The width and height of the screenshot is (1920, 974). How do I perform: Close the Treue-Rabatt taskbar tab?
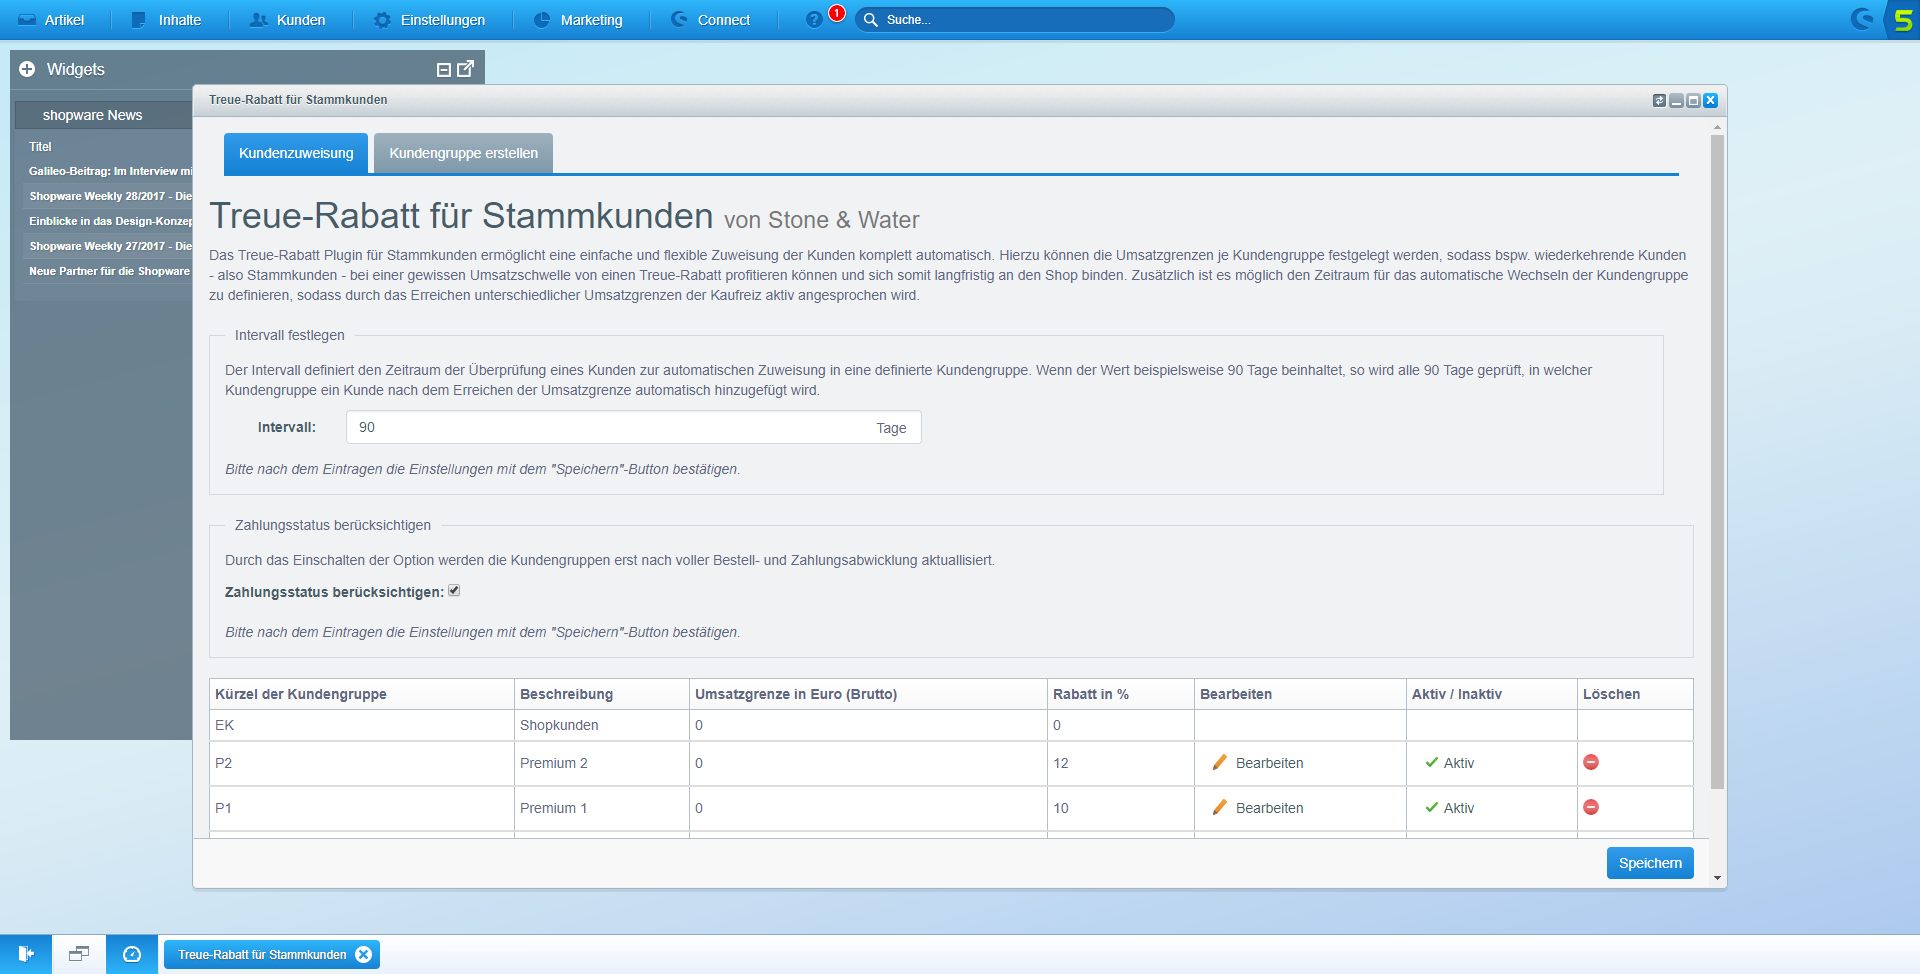click(x=364, y=955)
